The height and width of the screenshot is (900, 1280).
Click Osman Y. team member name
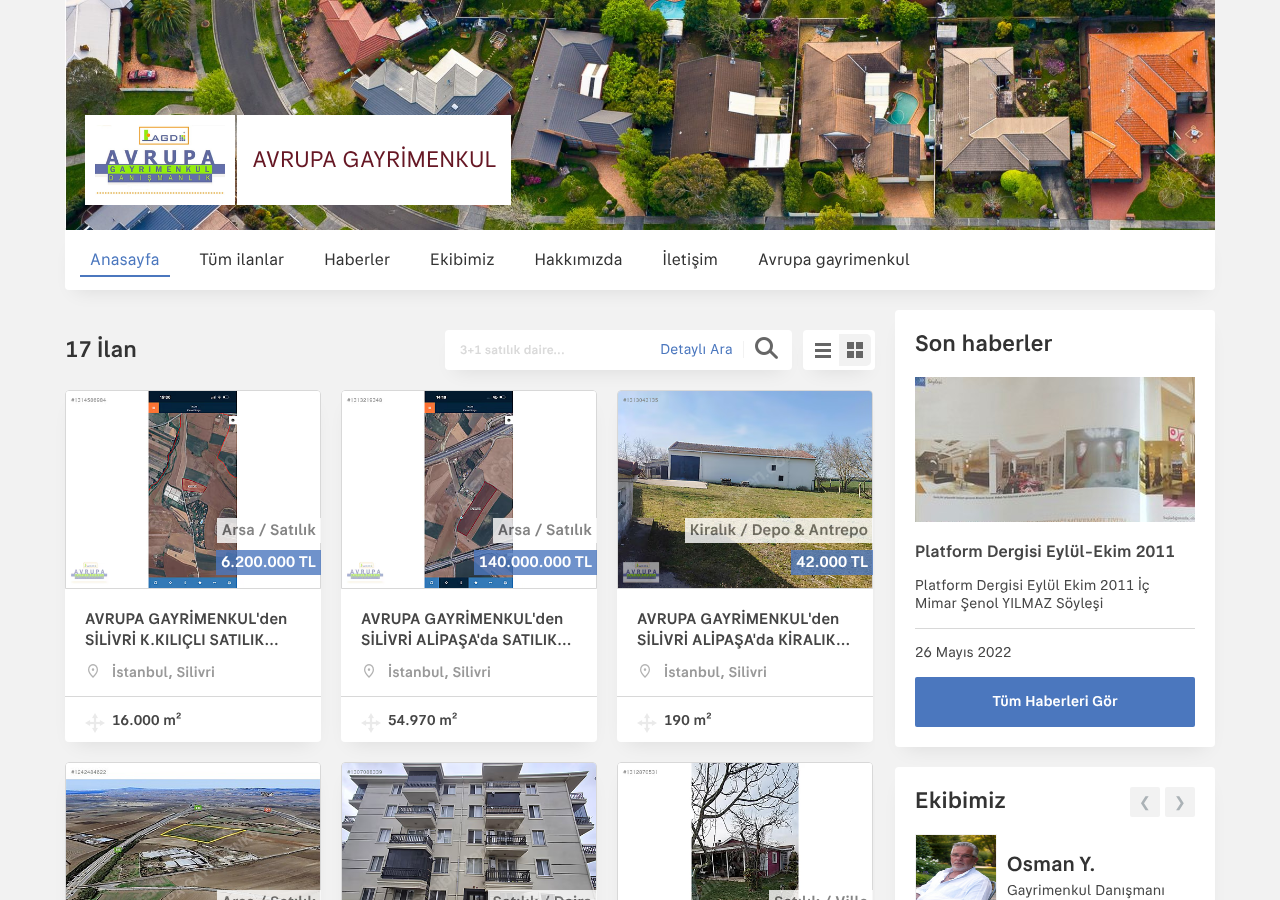tap(1051, 864)
